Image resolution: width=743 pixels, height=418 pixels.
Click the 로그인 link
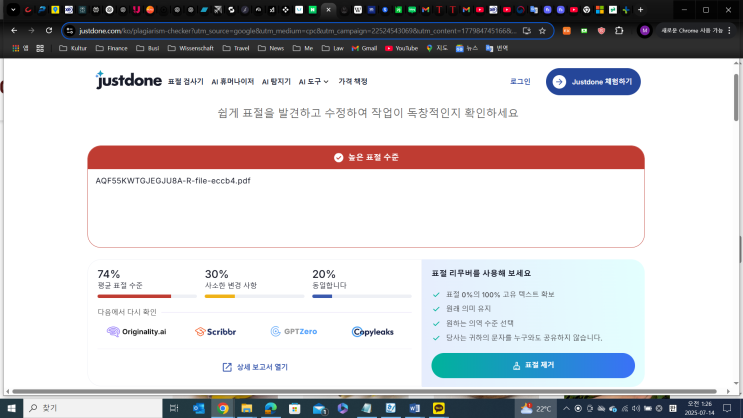point(520,82)
